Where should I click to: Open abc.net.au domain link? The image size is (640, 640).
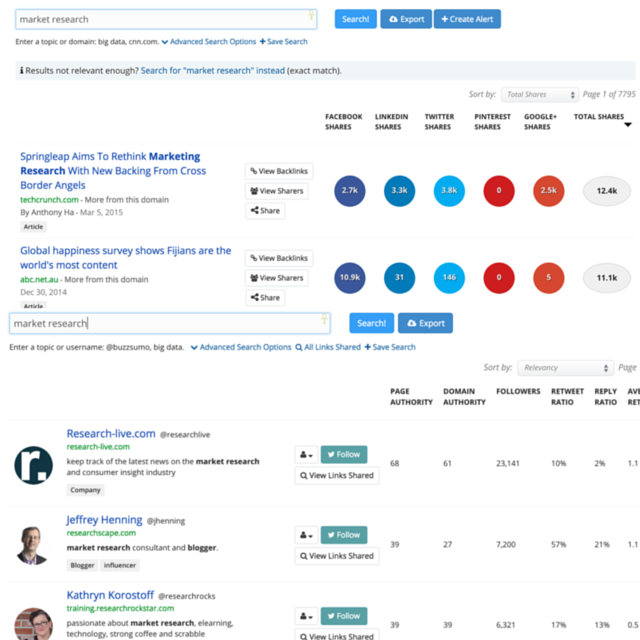click(x=39, y=280)
